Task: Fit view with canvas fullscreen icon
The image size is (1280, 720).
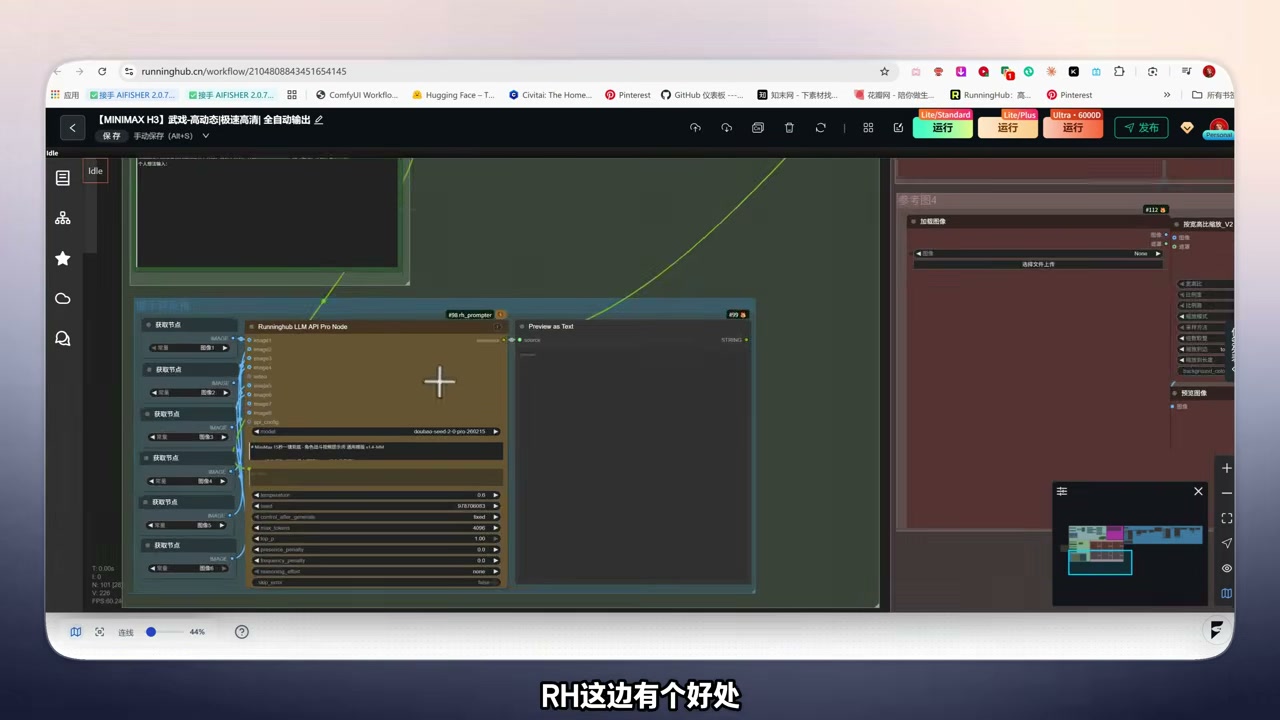Action: coord(1226,518)
